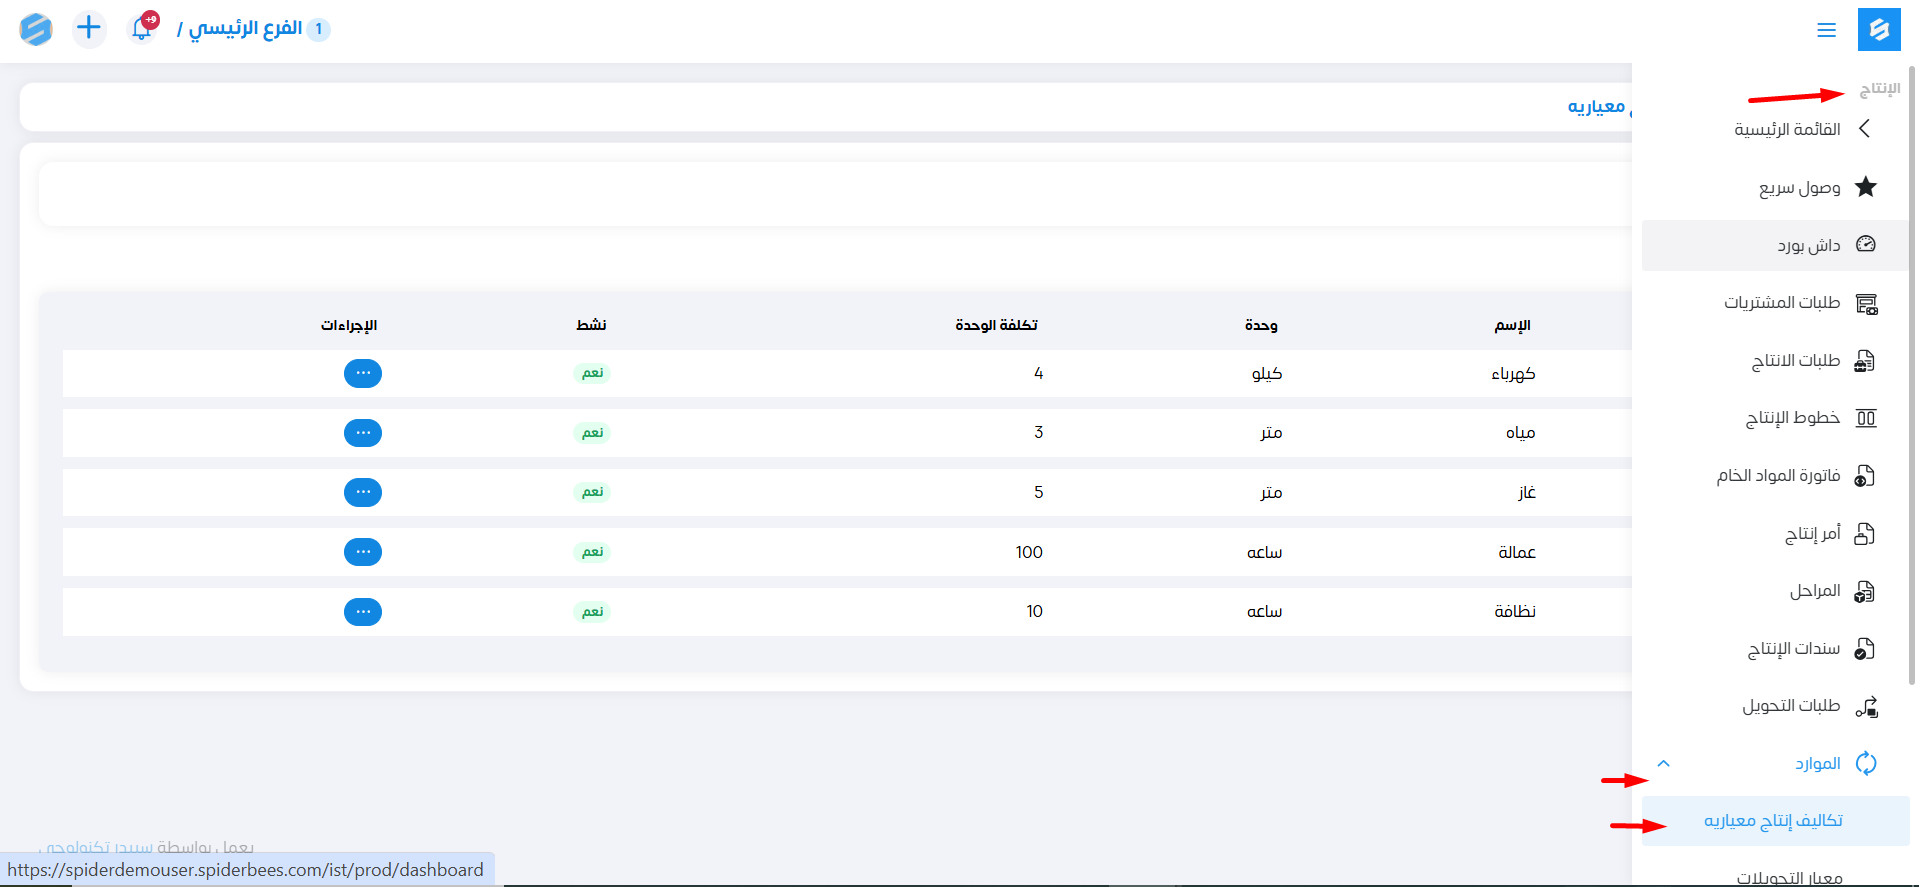This screenshot has width=1919, height=887.
Task: Open أمر إنتاج menu item
Action: 1812,534
